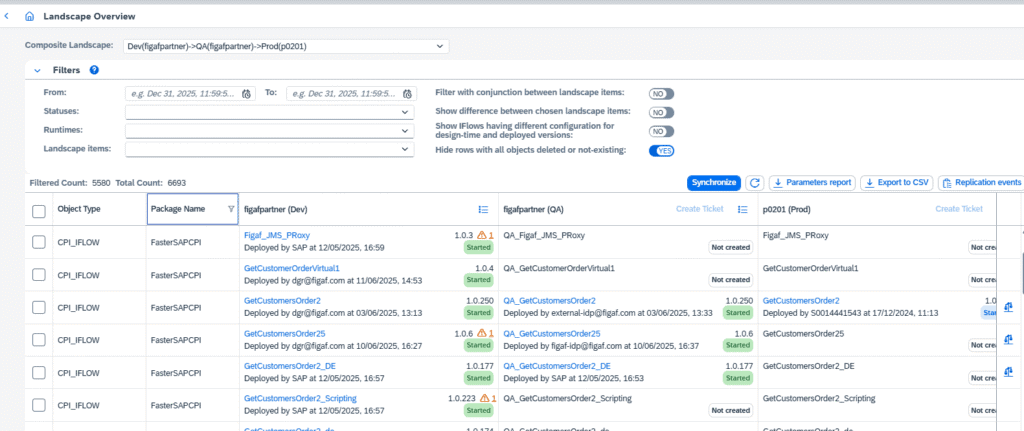This screenshot has width=1024, height=431.
Task: Tick the select-all checkbox in the table header
Action: pos(39,210)
